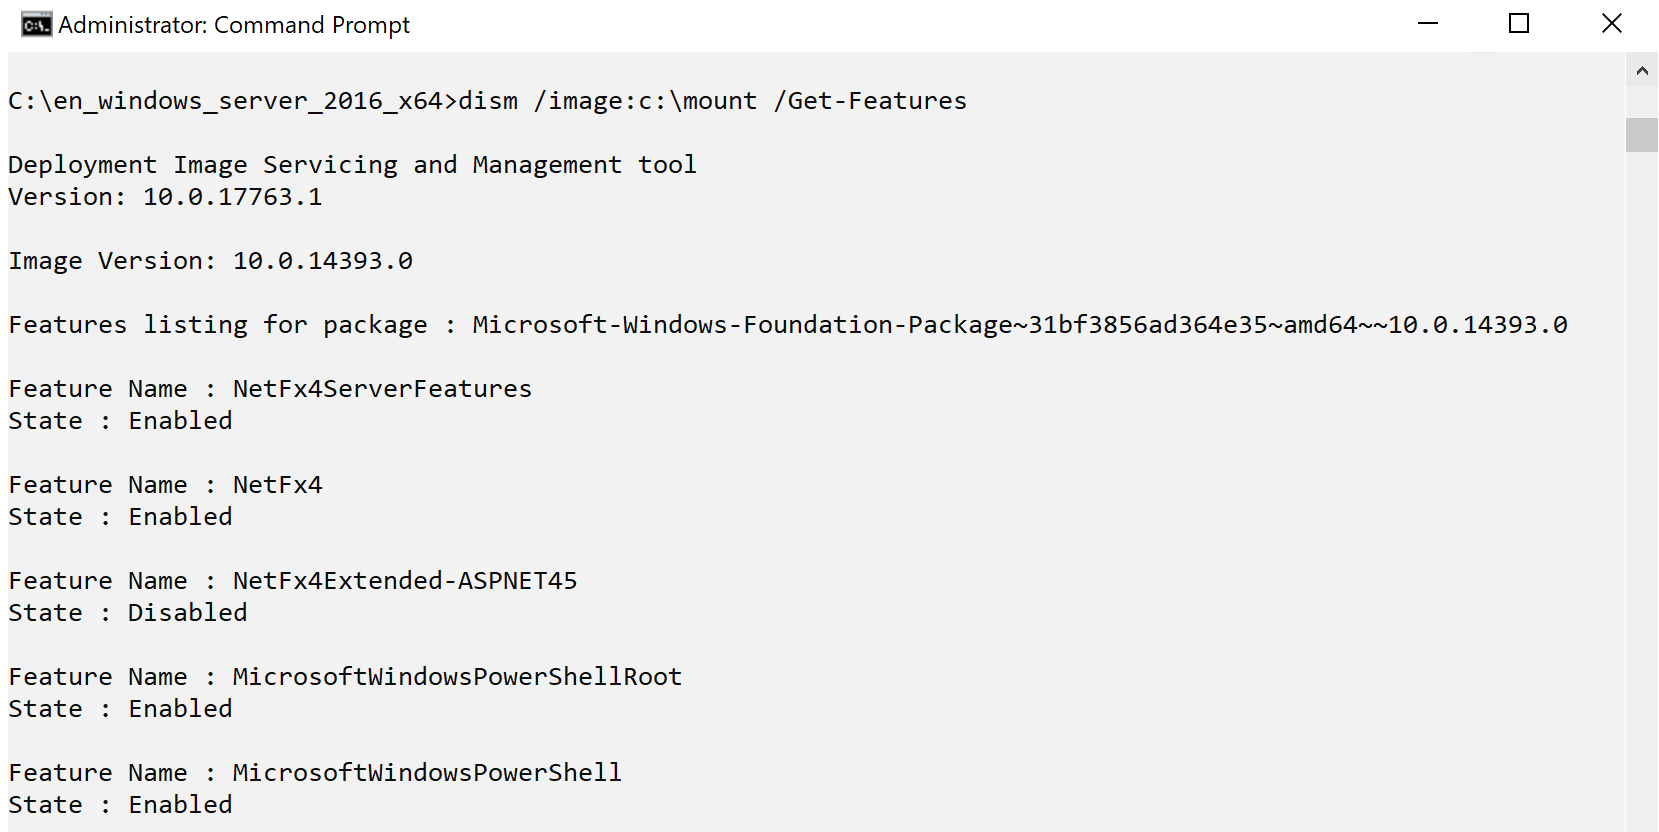The height and width of the screenshot is (832, 1659).
Task: Click the DISM tool version 10.0.17763.1
Action: click(232, 197)
